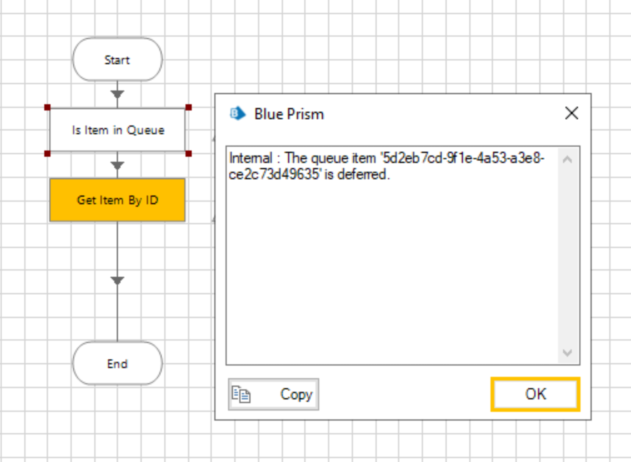Click the OK button in the dialog
This screenshot has height=462, width=631.
(535, 394)
